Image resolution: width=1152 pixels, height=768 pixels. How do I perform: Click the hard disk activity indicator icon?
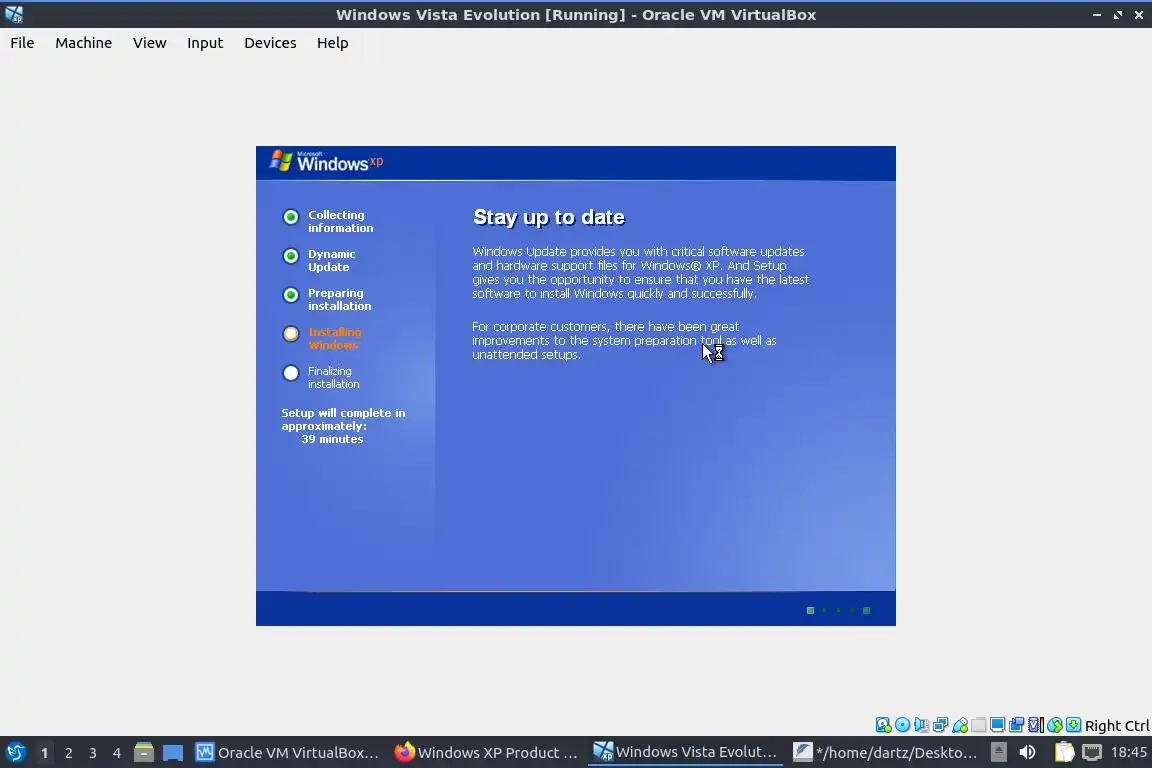tap(883, 725)
